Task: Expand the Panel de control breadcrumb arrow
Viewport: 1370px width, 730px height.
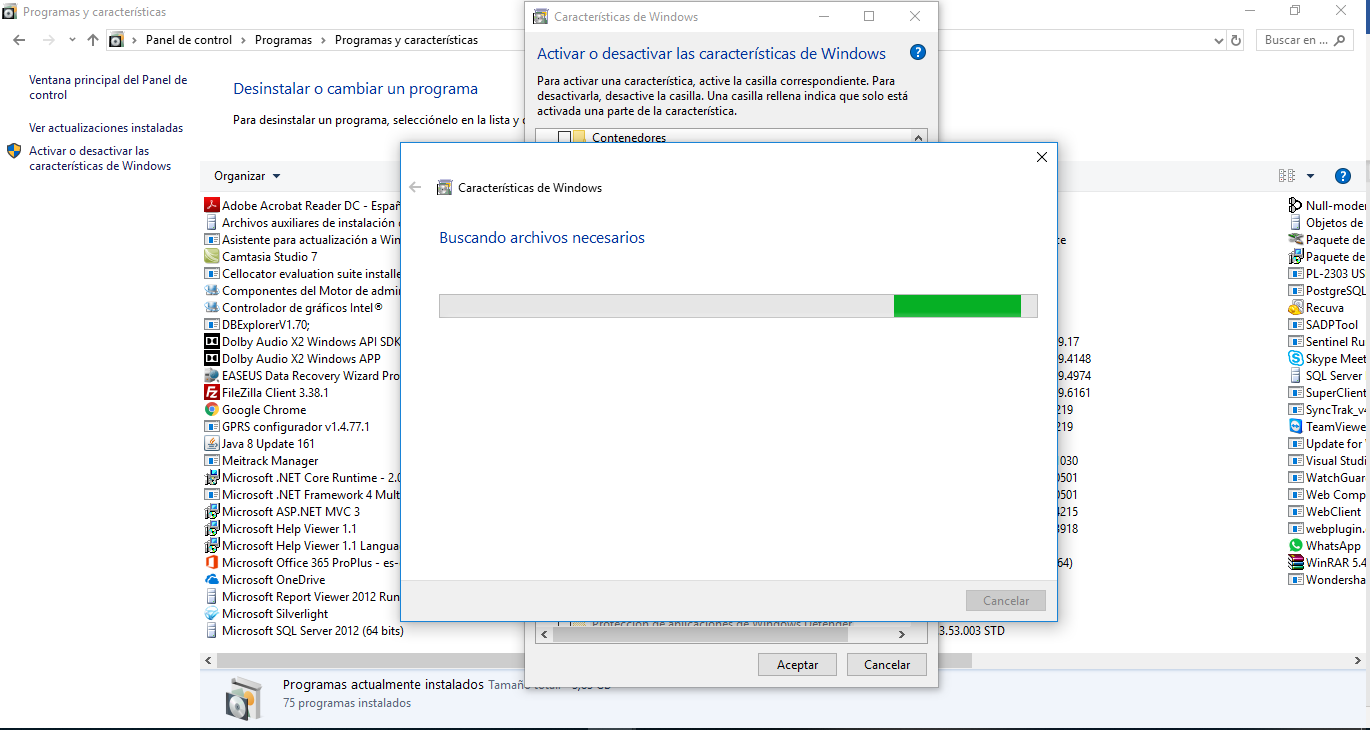Action: (x=242, y=40)
